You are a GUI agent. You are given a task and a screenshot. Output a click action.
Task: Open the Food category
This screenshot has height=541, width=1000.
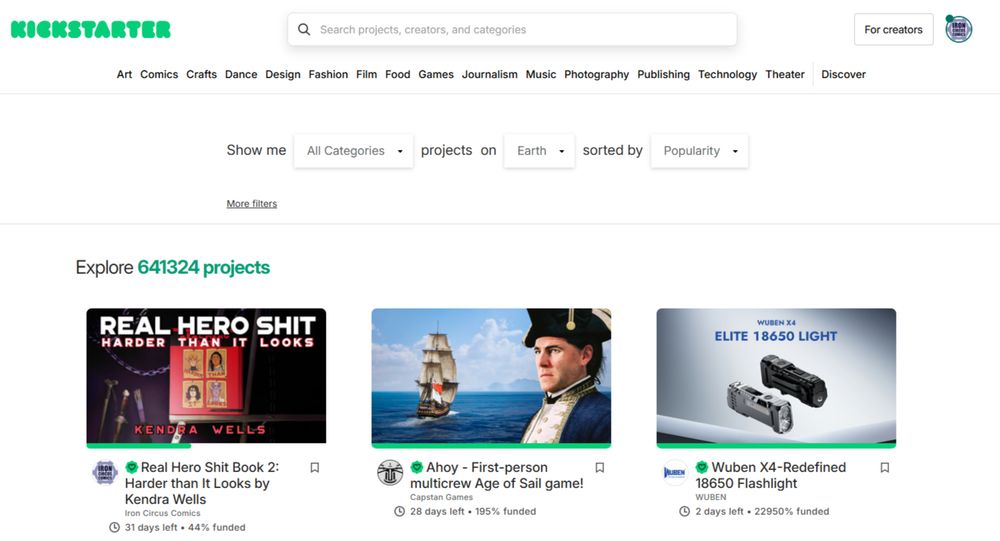pos(397,75)
